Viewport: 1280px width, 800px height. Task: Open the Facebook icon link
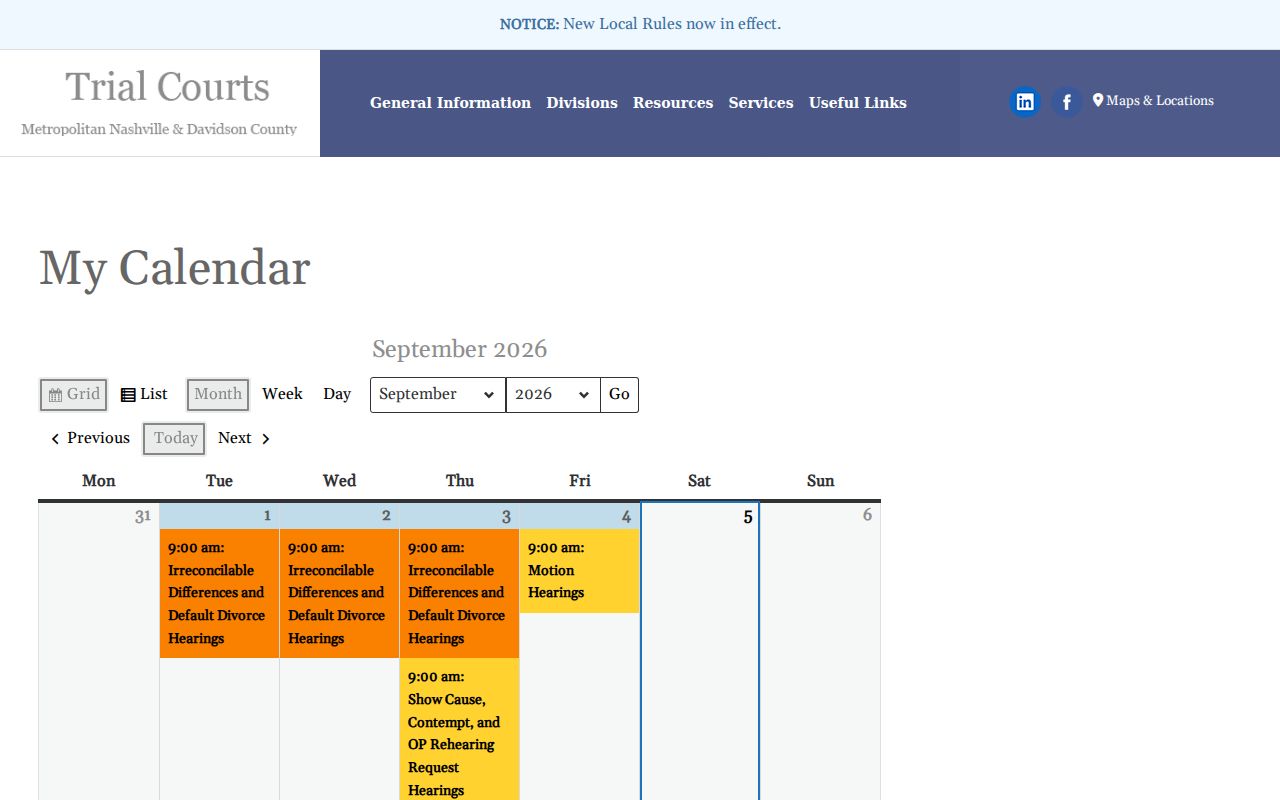coord(1067,102)
